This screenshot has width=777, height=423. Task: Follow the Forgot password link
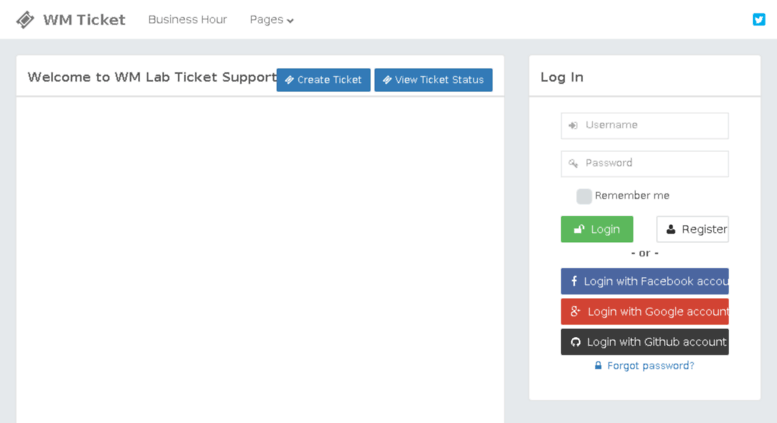pyautogui.click(x=650, y=366)
